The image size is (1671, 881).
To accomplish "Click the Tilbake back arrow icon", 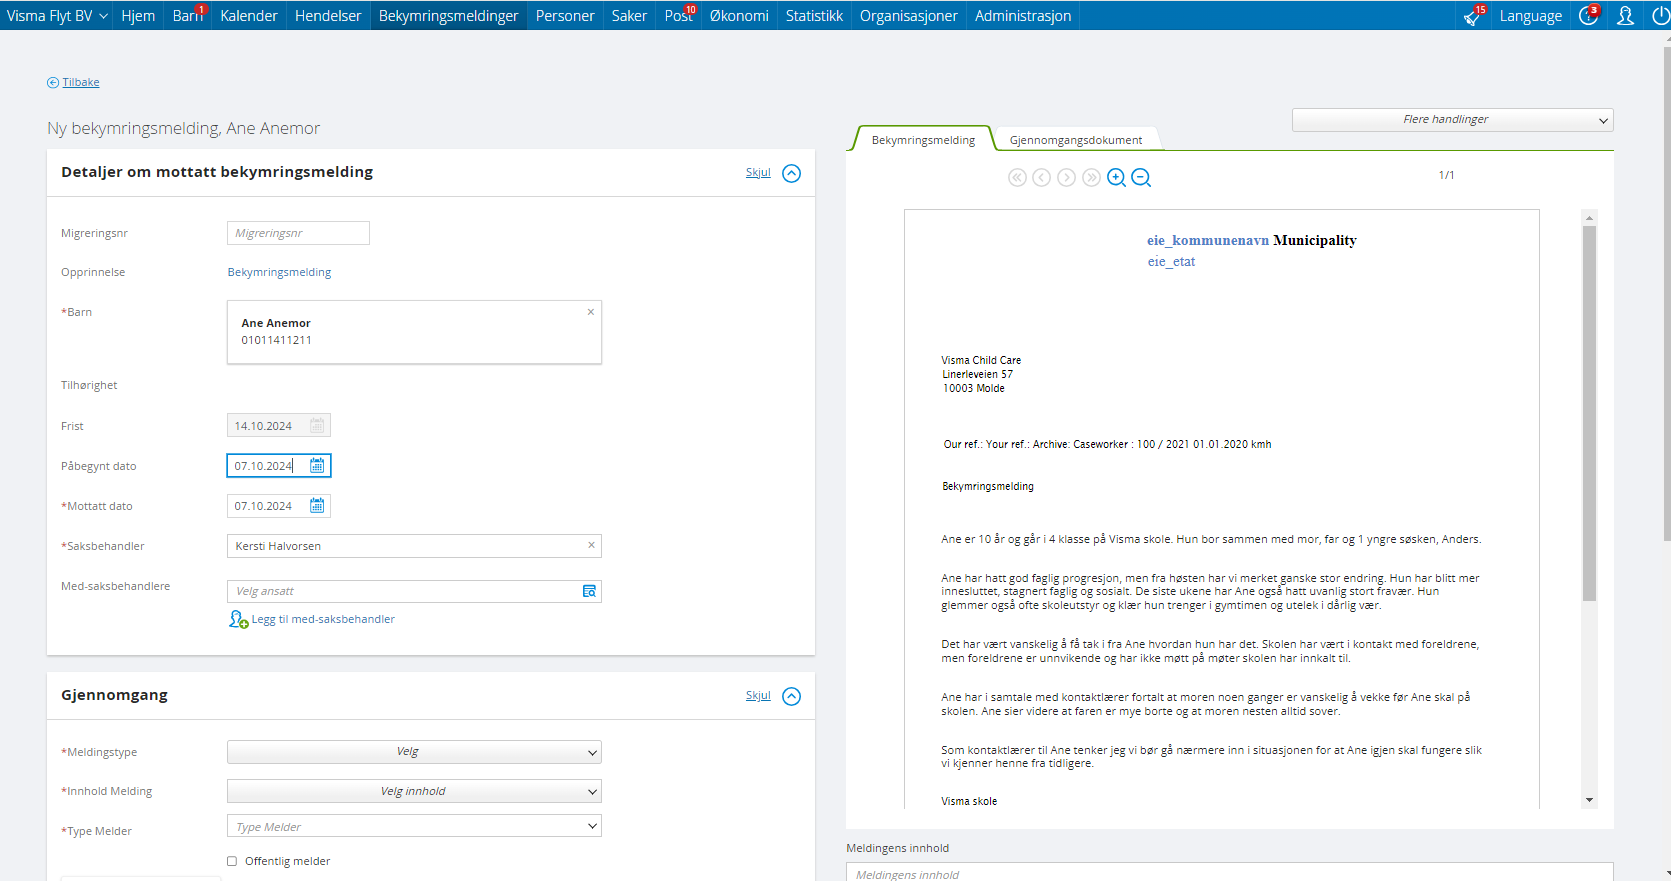I will (53, 83).
